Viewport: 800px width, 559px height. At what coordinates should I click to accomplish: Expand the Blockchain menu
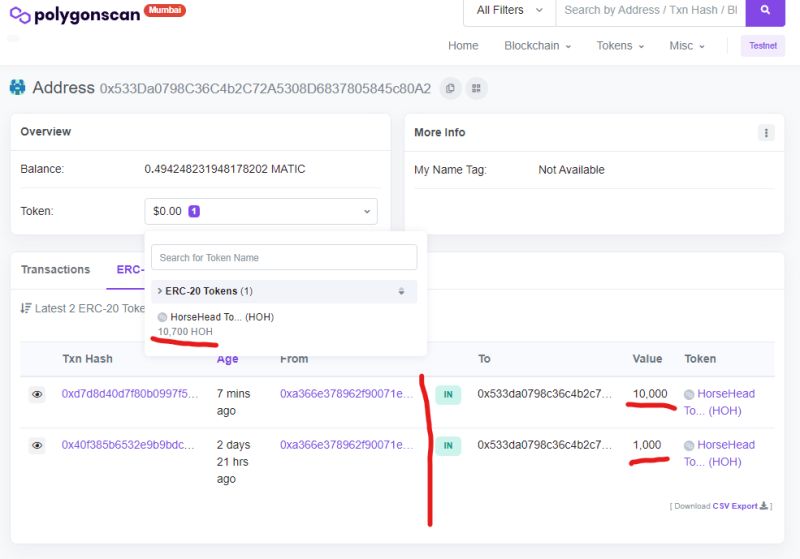537,46
